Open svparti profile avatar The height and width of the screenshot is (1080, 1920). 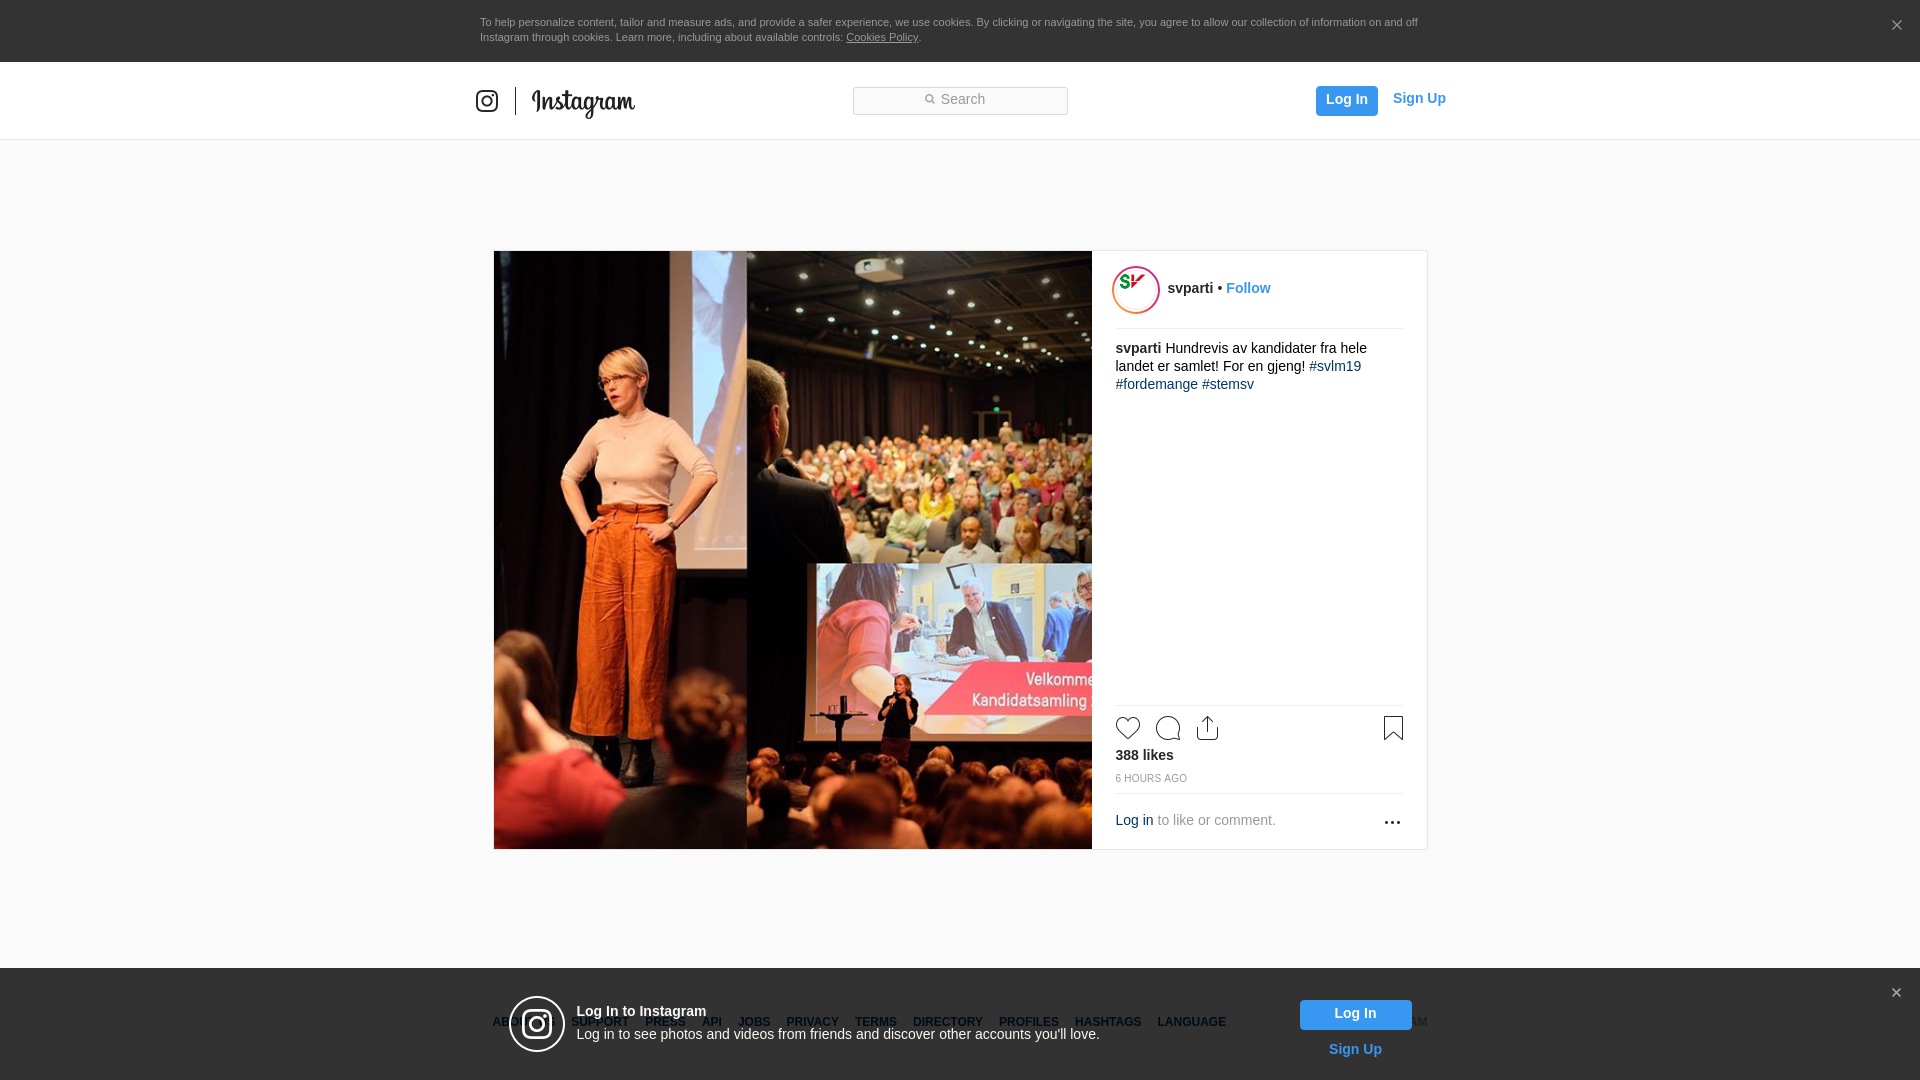coord(1136,290)
